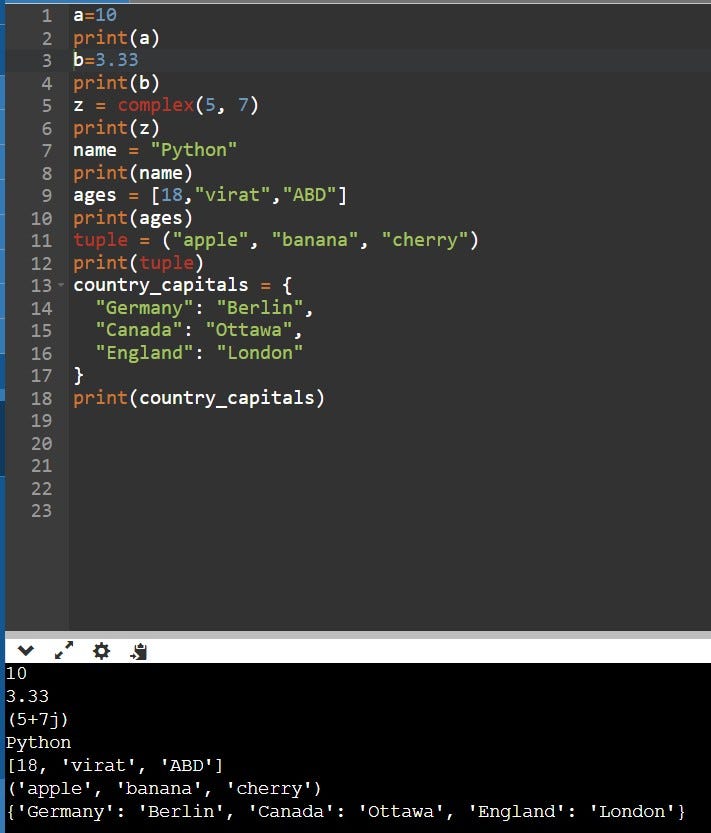Click the "Ottawa" value on line 15
Screen dimensions: 711x833
pyautogui.click(x=249, y=330)
